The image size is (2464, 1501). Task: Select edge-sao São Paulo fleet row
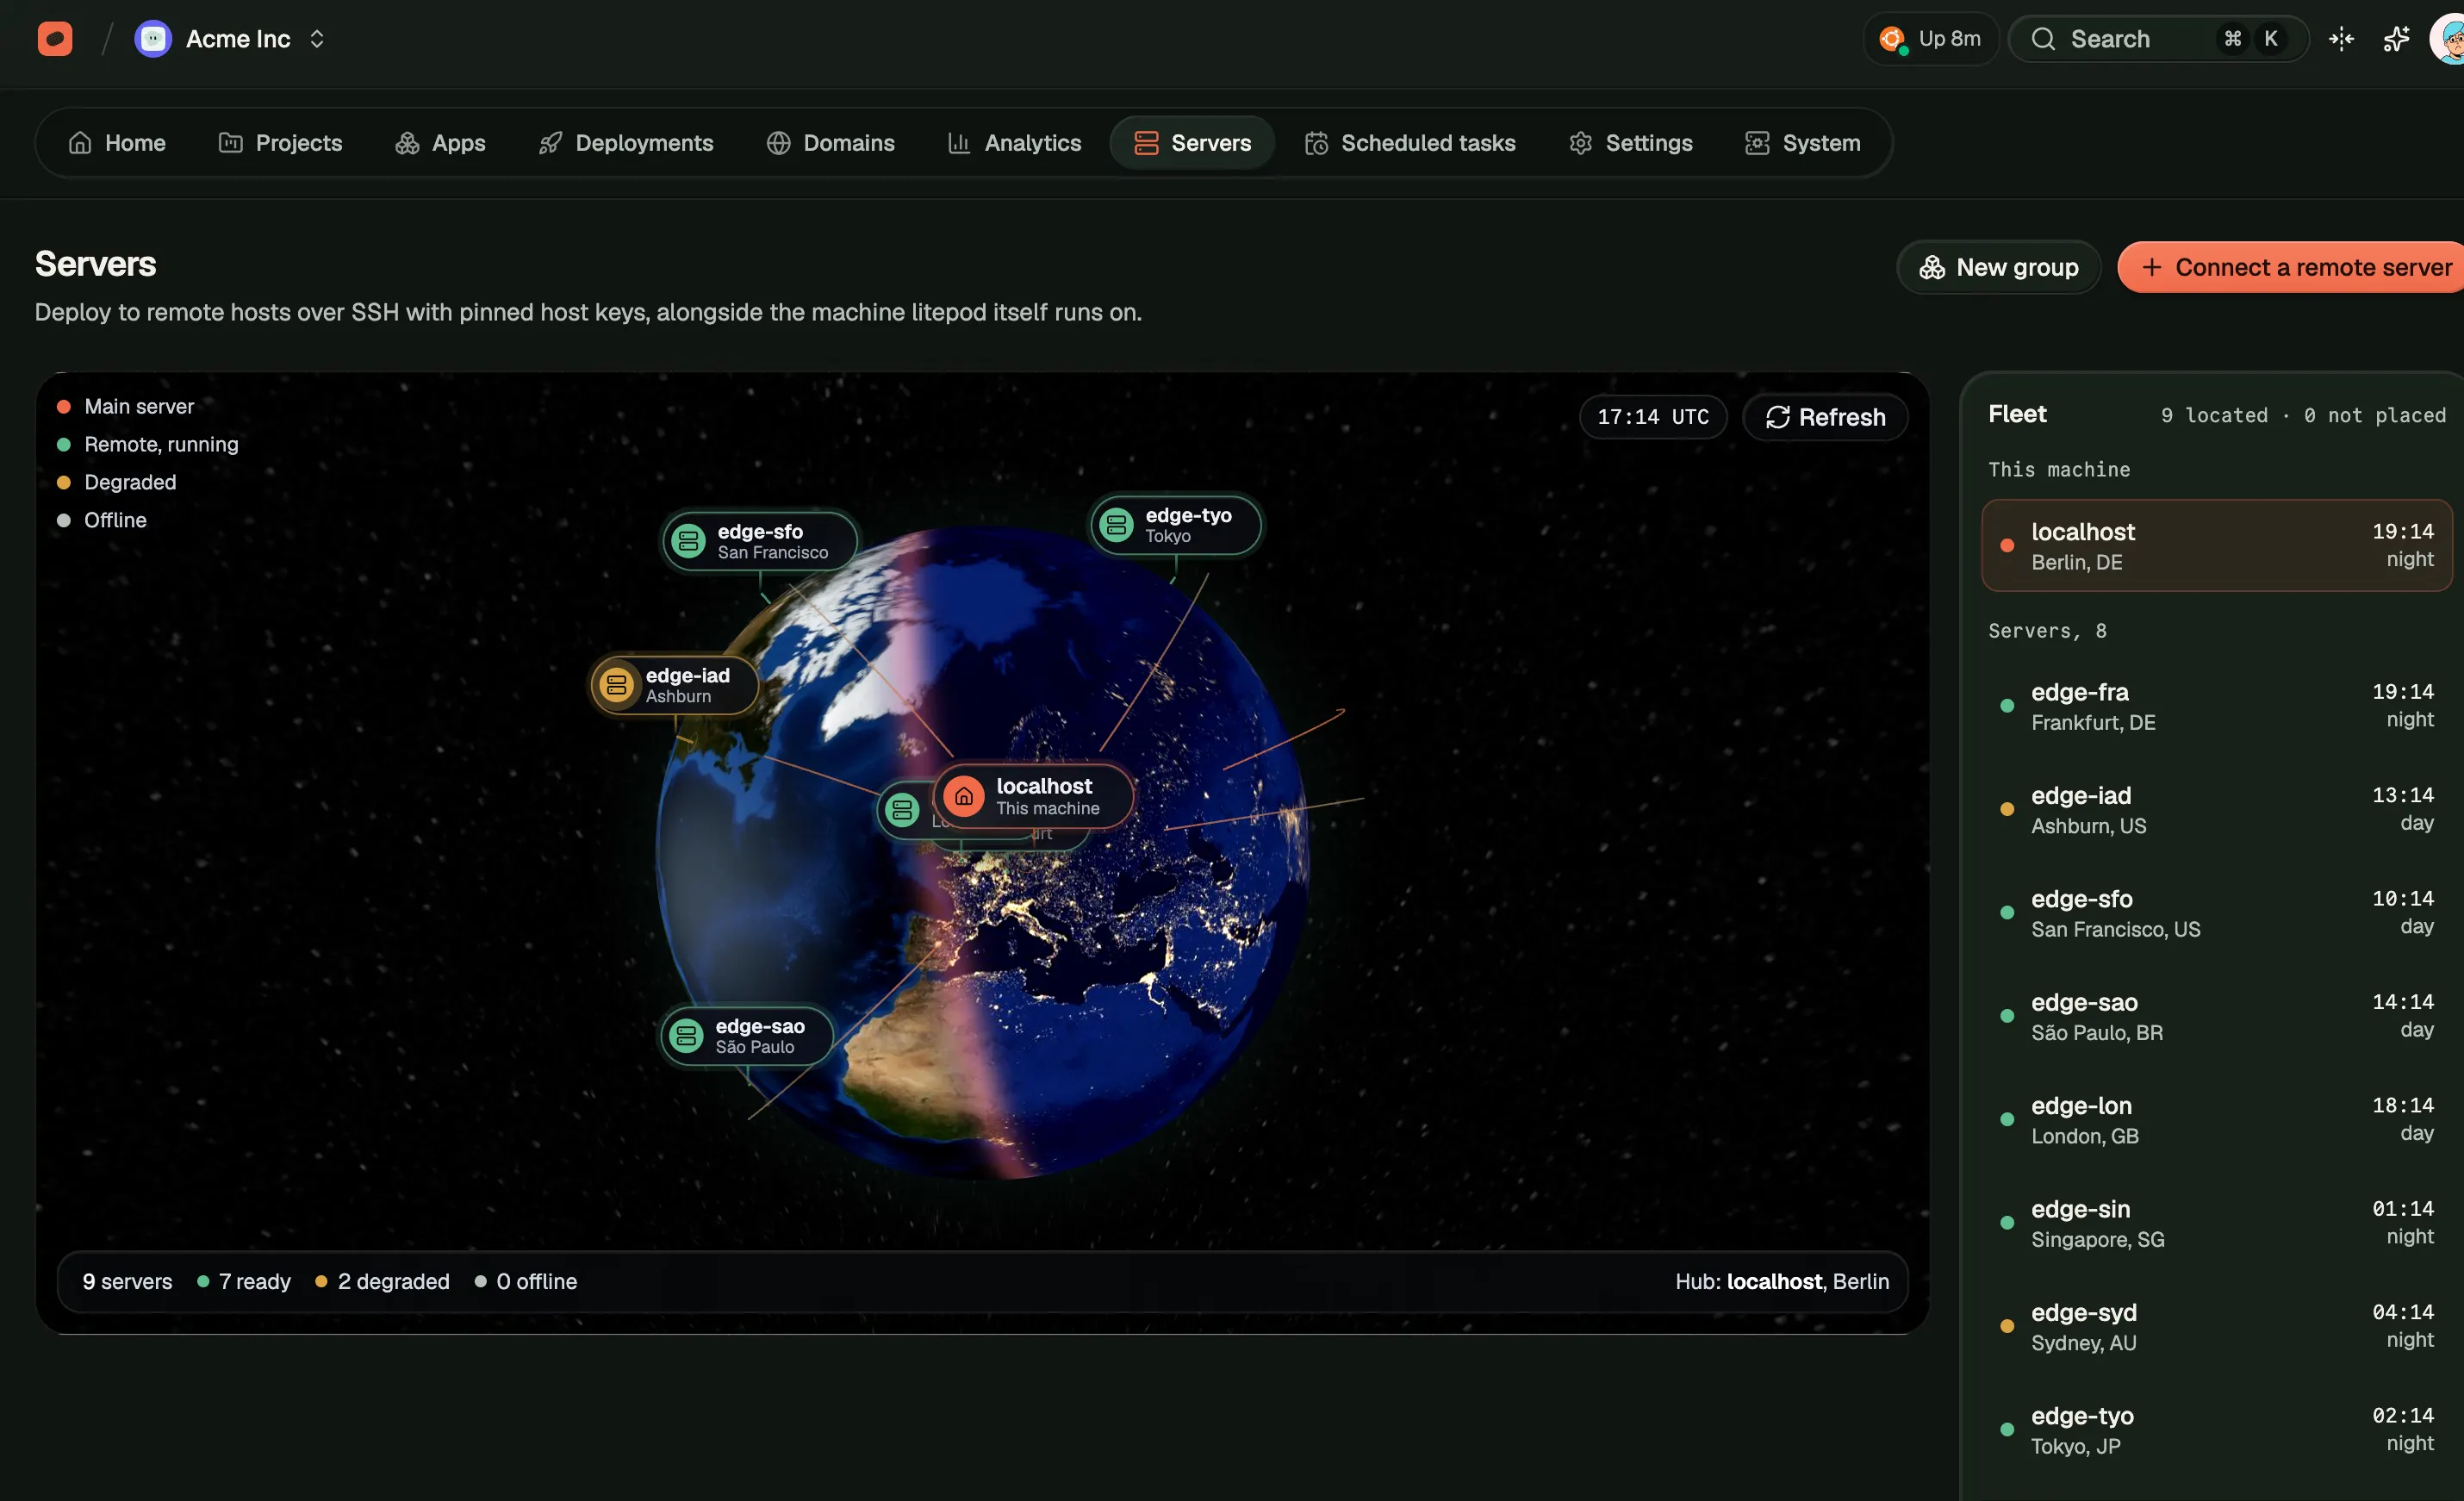(x=2216, y=1016)
